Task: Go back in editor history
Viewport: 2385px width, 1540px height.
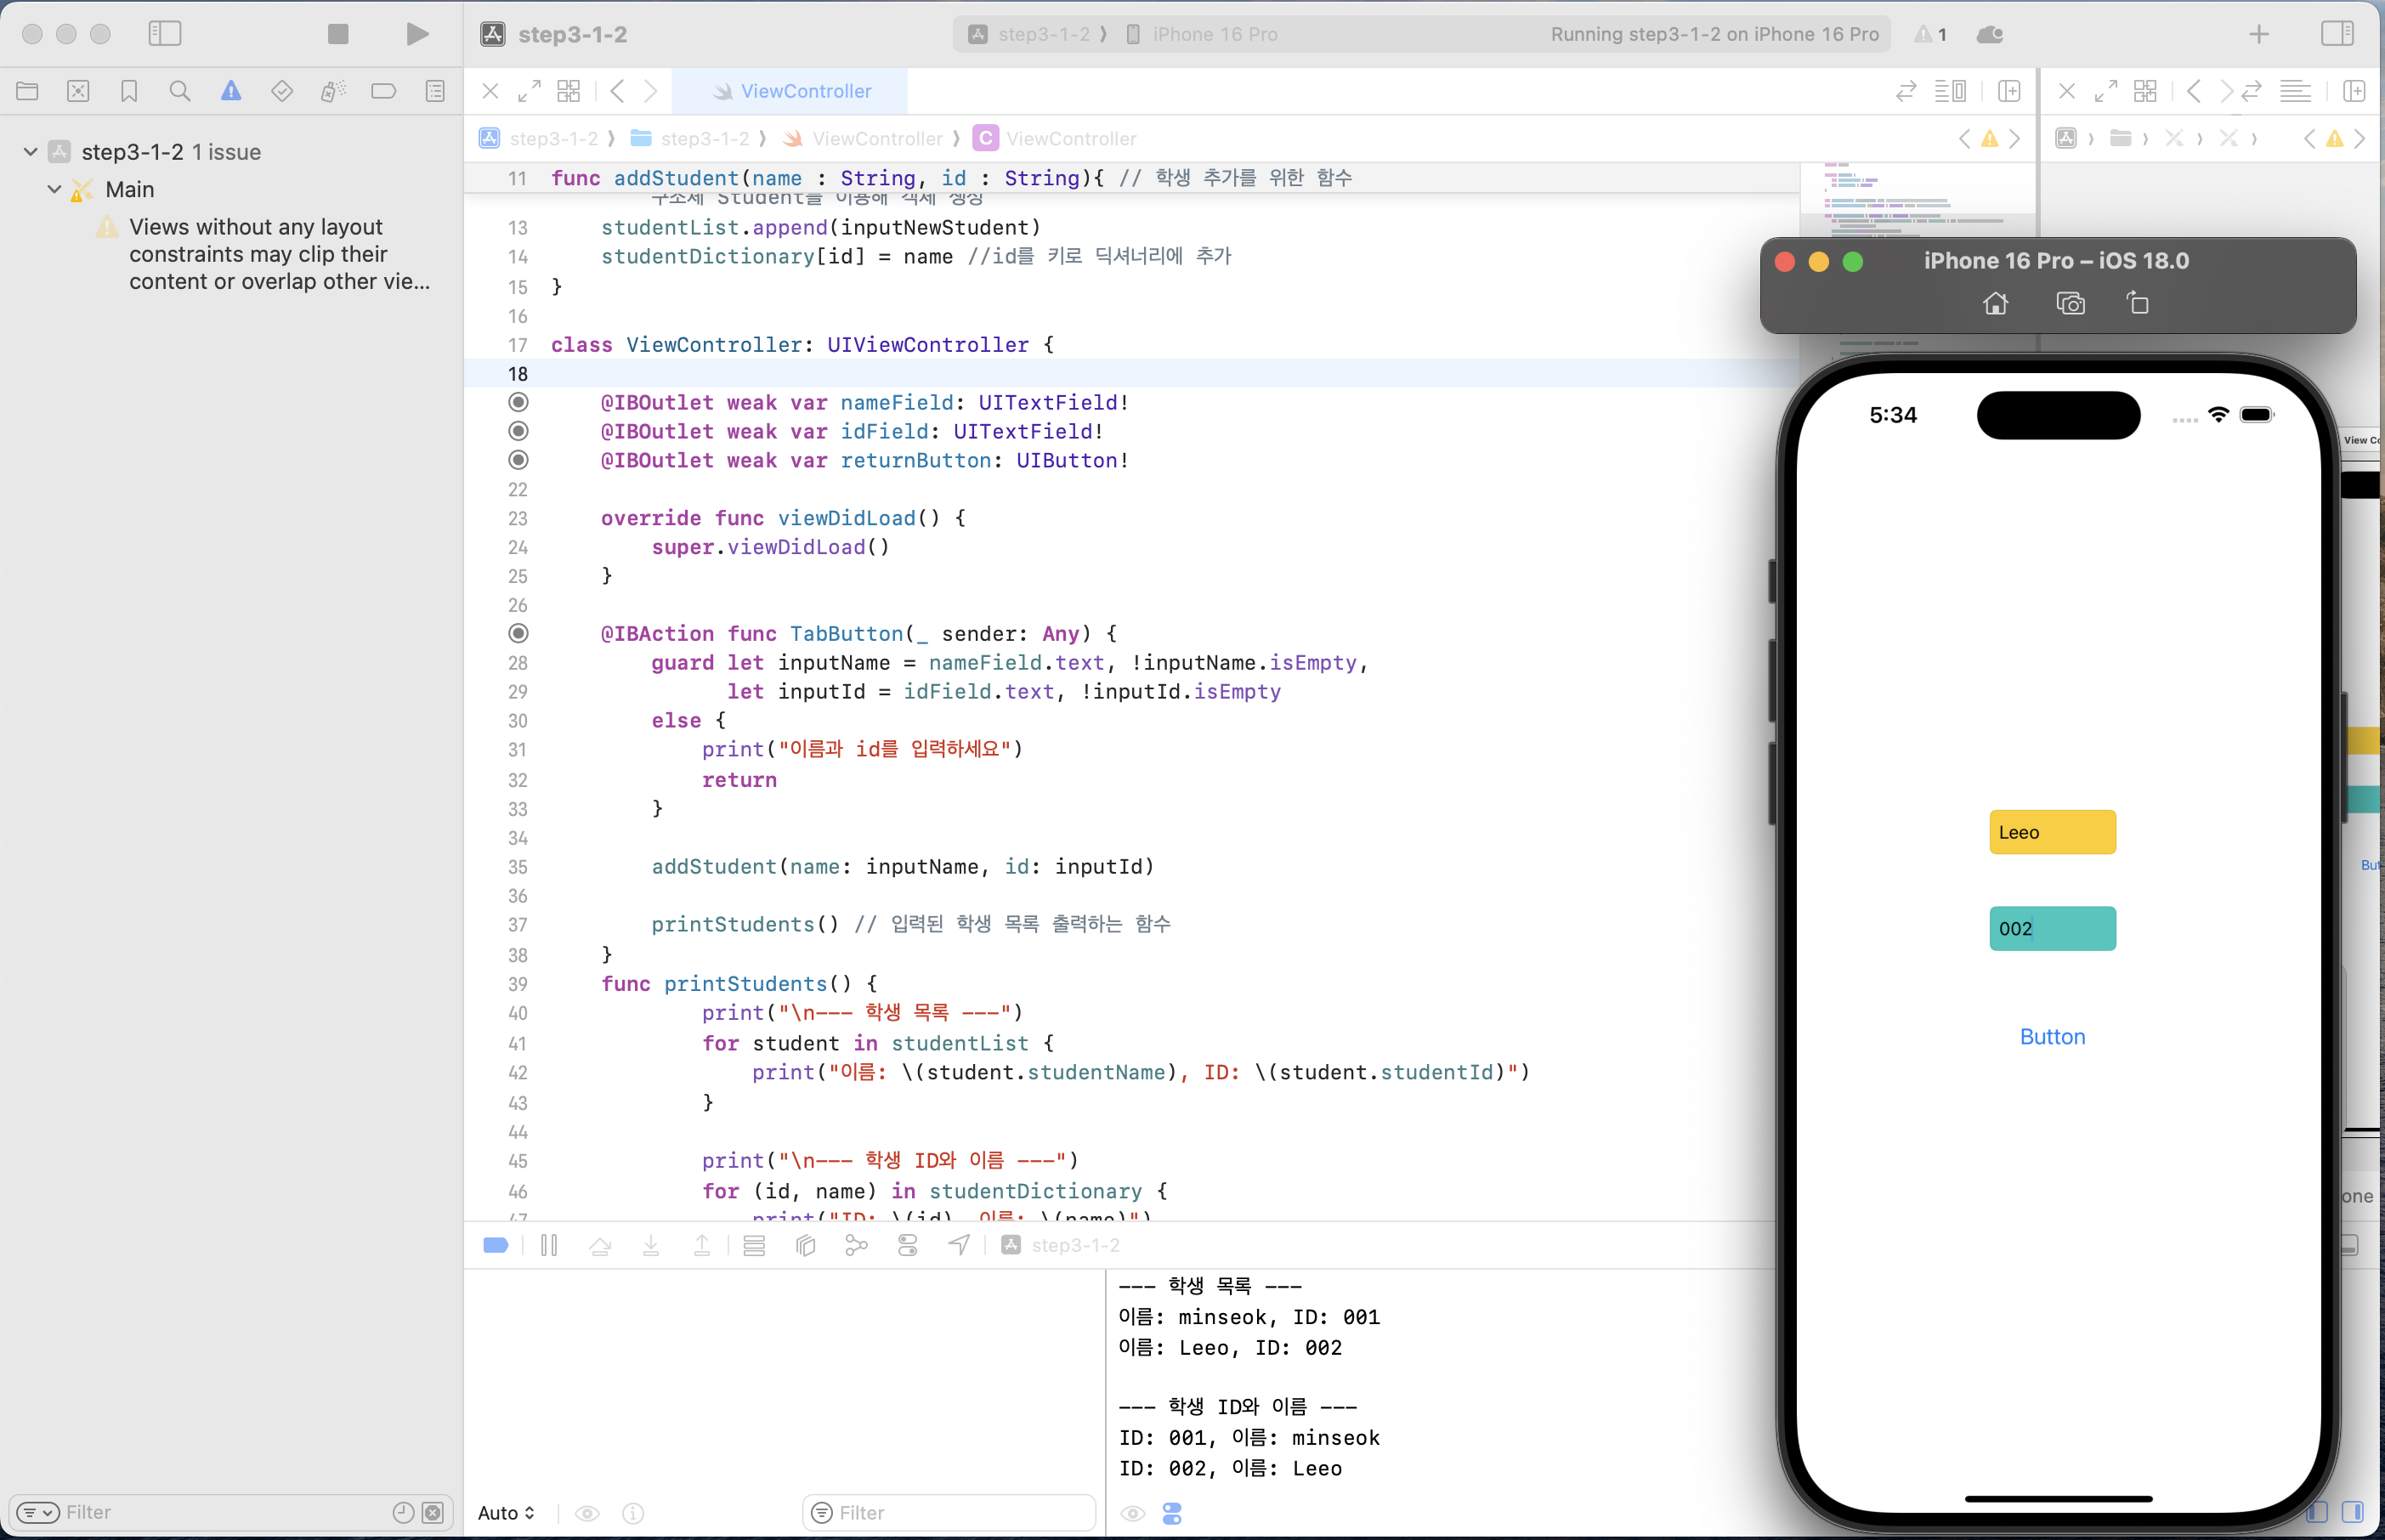Action: [x=617, y=91]
